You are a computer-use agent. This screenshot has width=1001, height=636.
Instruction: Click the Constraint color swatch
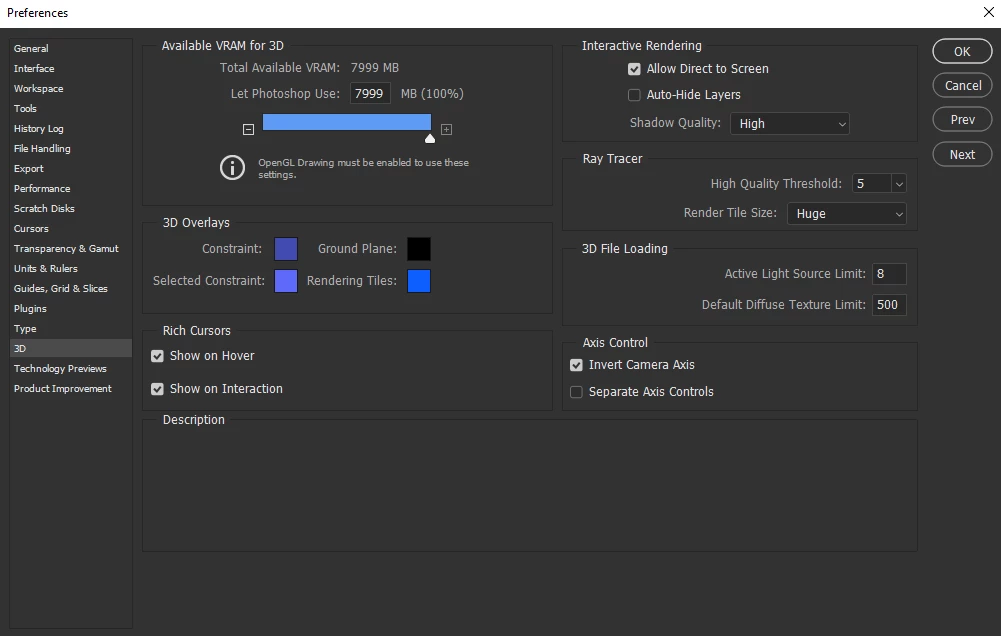[286, 249]
